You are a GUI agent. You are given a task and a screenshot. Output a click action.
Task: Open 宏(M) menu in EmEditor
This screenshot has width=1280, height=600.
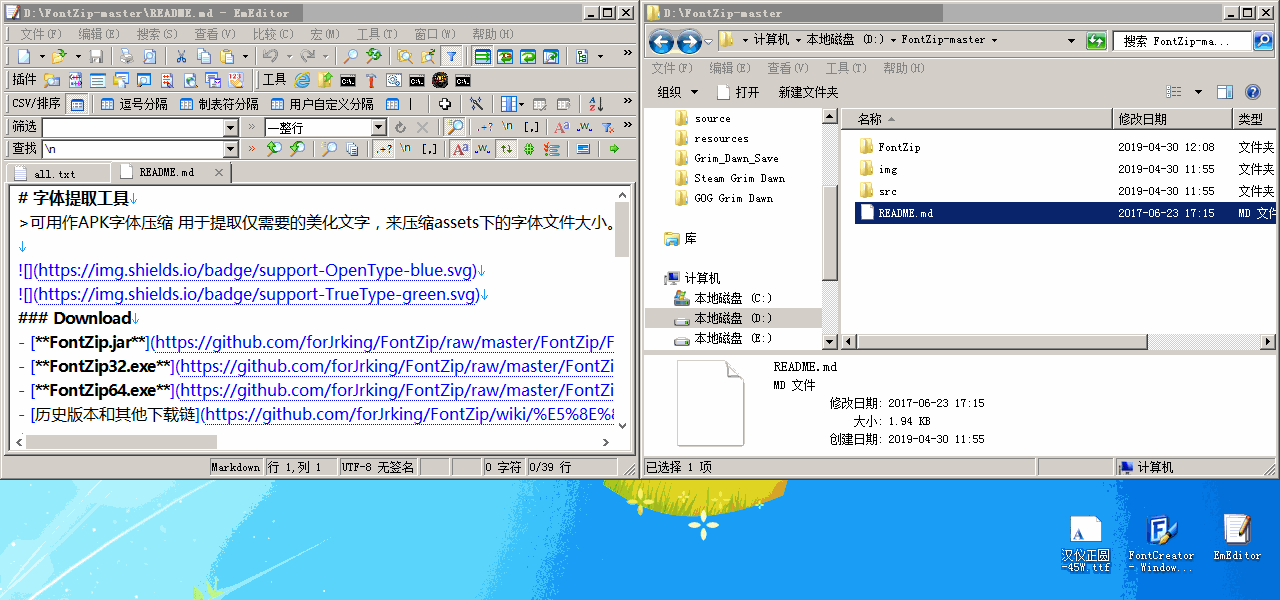pyautogui.click(x=324, y=34)
